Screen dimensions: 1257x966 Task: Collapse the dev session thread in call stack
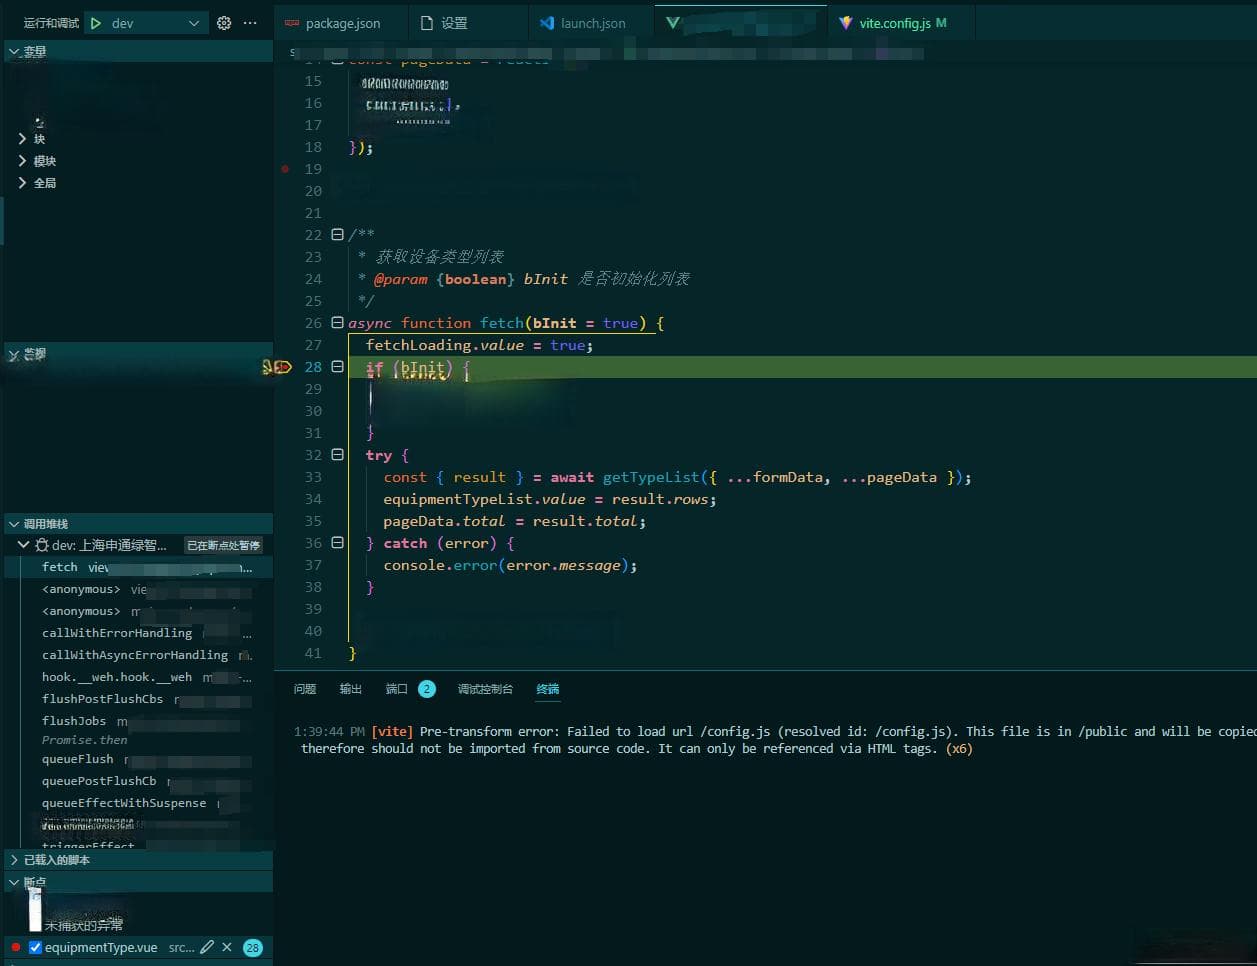tap(23, 545)
